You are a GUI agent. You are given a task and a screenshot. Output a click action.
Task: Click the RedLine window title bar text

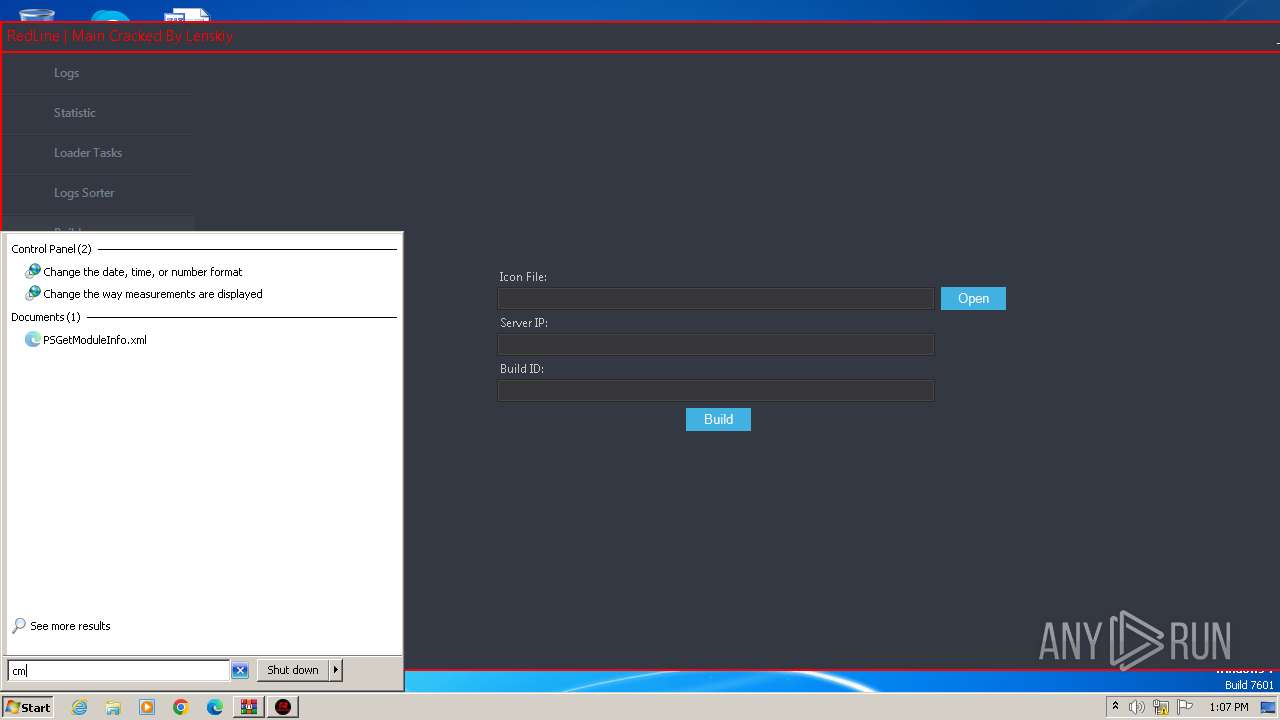pos(120,36)
